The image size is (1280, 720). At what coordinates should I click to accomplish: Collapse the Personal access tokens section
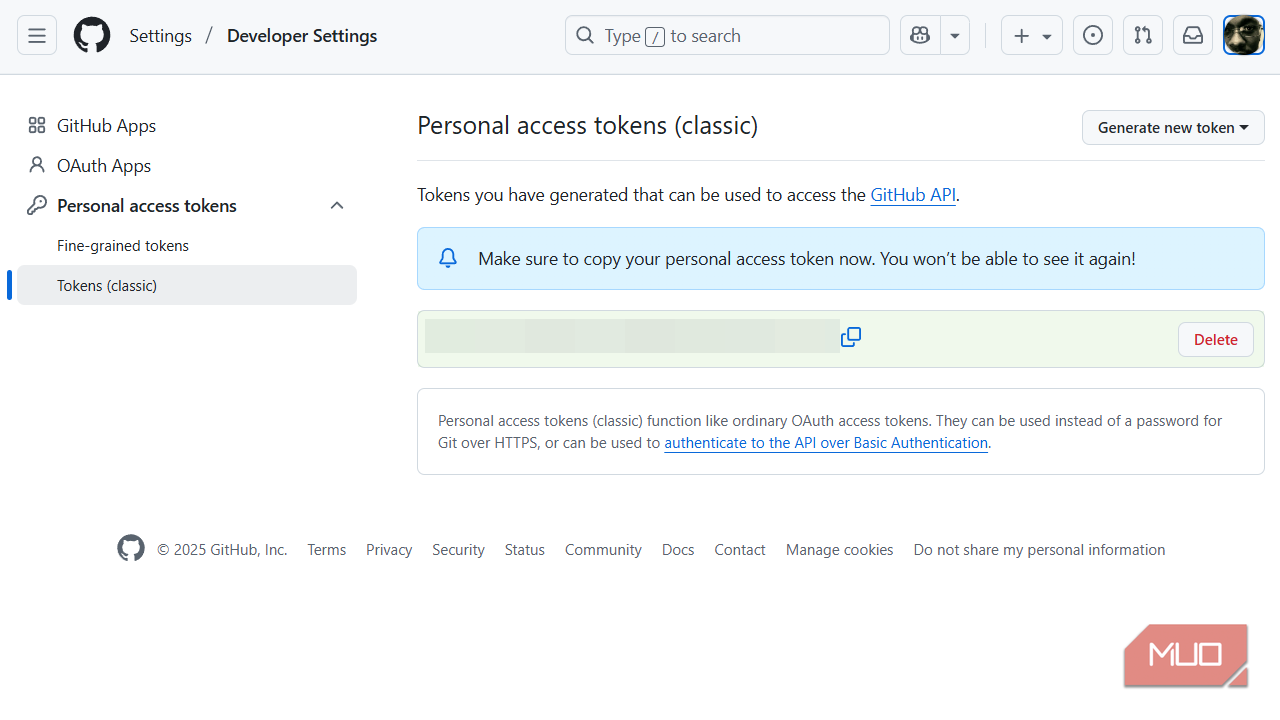[337, 205]
